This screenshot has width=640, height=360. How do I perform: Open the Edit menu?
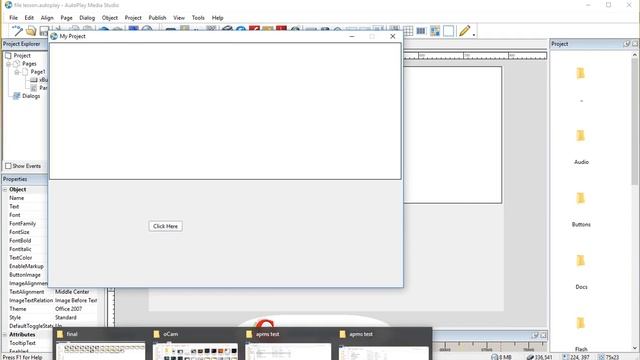tap(29, 18)
